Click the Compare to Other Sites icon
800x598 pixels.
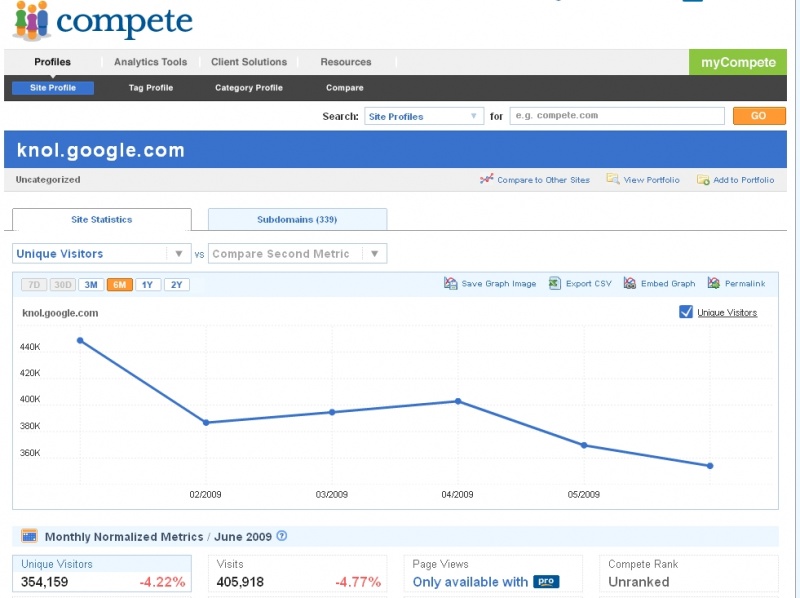pyautogui.click(x=486, y=181)
